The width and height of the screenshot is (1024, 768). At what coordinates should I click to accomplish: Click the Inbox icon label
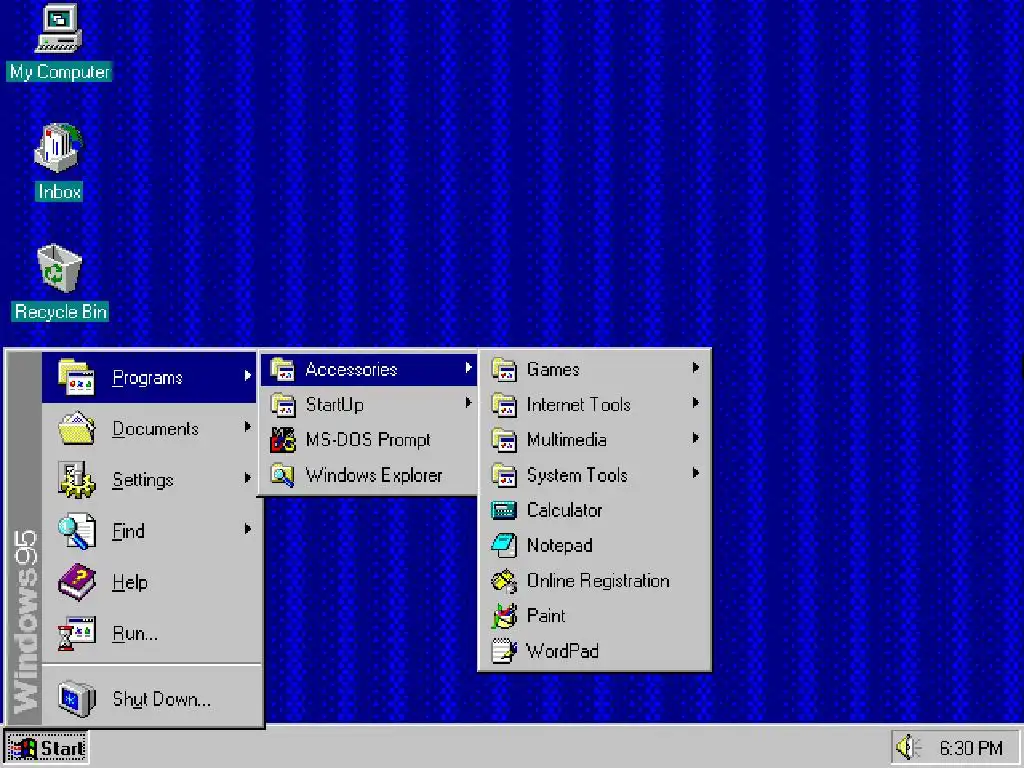59,191
